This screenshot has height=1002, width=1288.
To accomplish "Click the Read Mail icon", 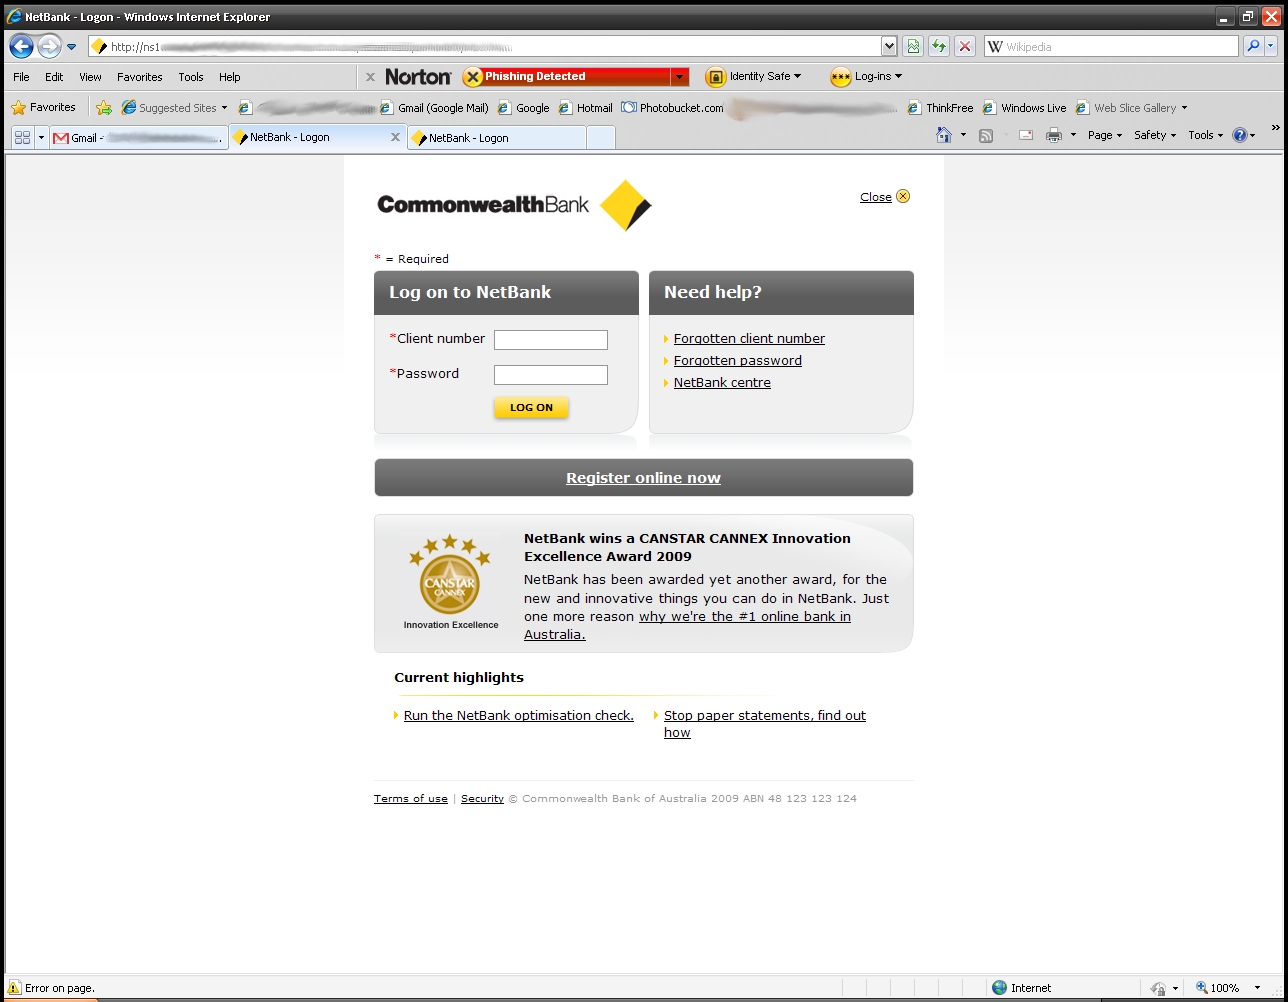I will coord(1026,135).
